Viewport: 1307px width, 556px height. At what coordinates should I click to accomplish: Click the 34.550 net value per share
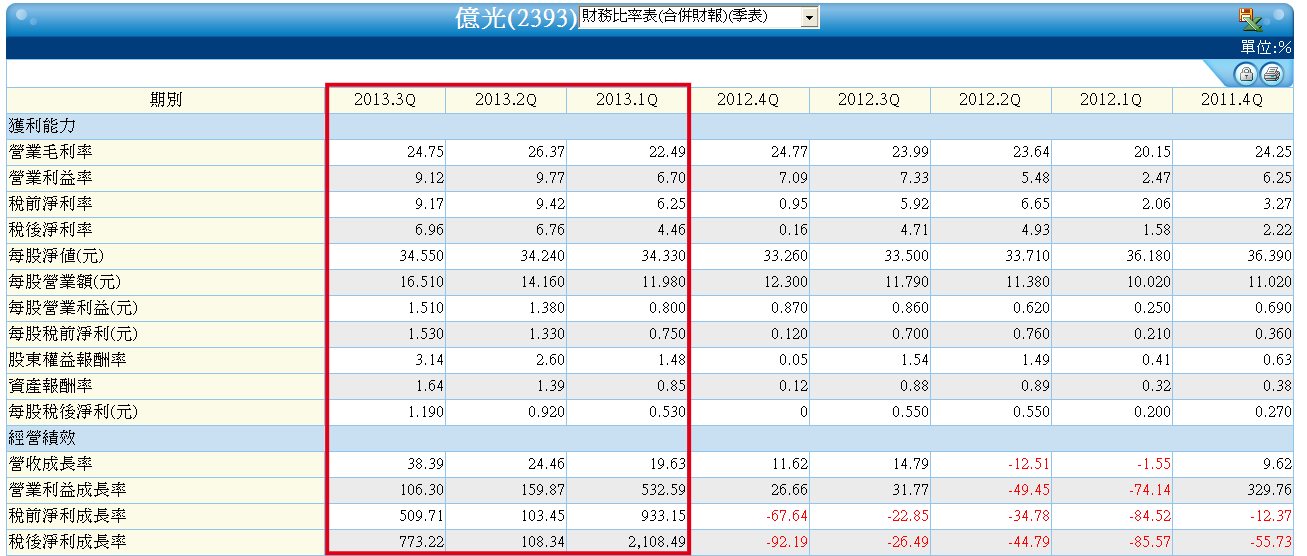[x=420, y=256]
